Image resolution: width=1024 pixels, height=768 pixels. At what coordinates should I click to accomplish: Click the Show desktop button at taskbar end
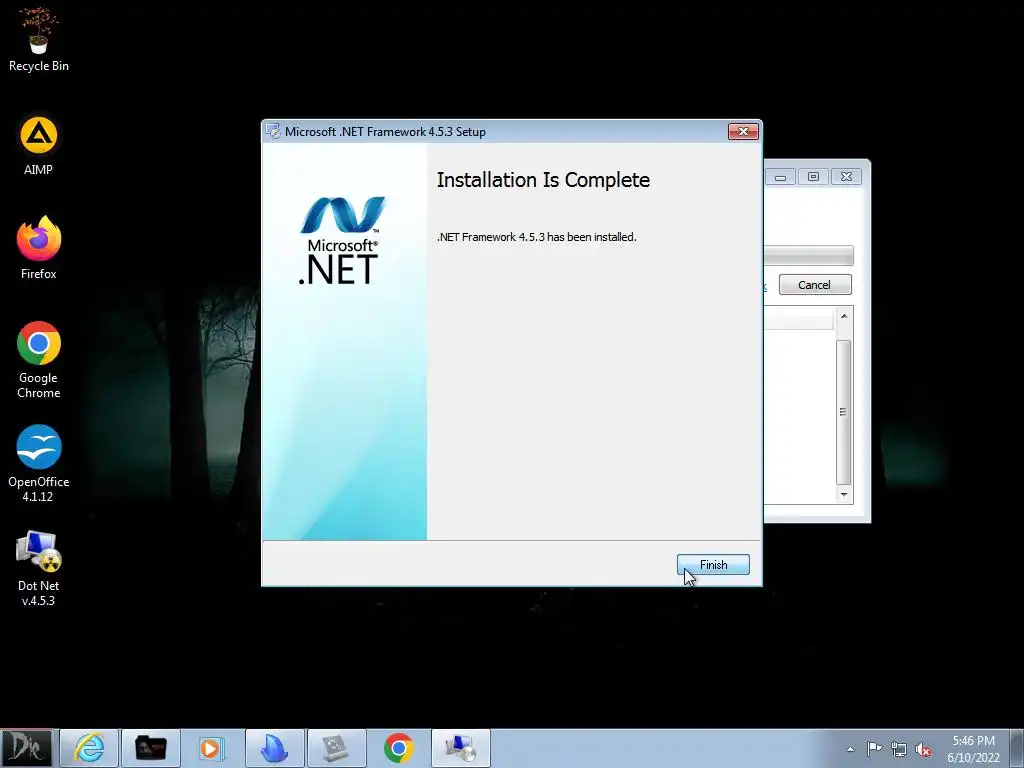1017,748
